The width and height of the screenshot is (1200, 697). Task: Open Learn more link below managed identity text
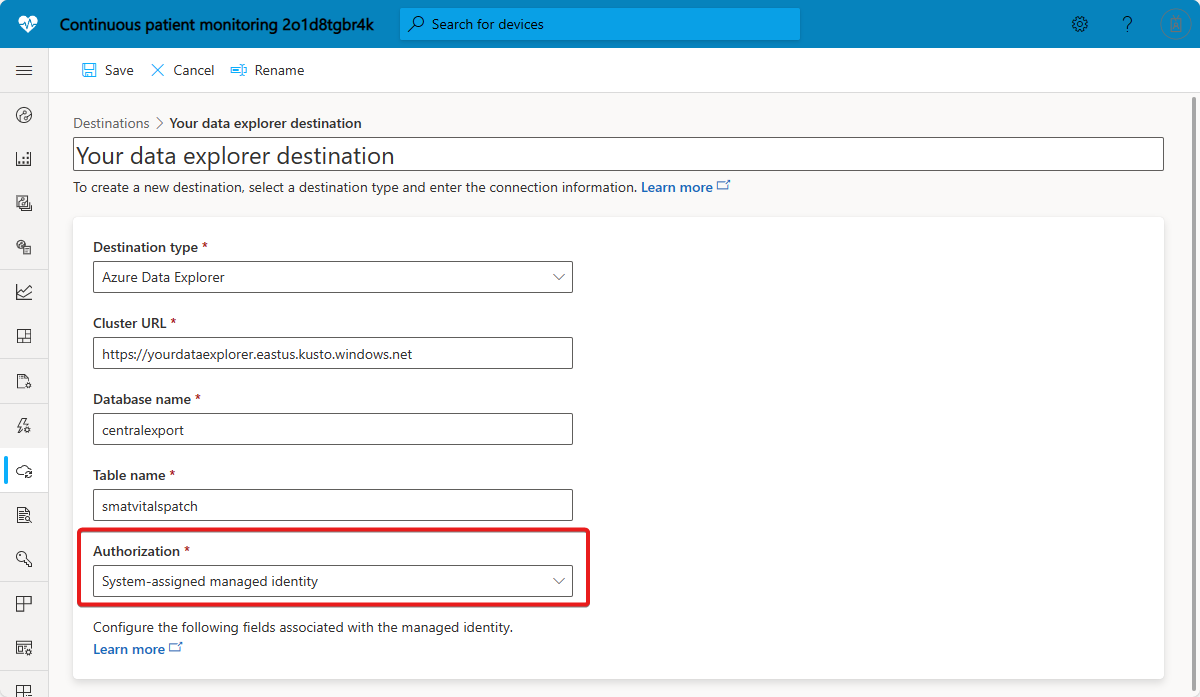click(x=129, y=649)
